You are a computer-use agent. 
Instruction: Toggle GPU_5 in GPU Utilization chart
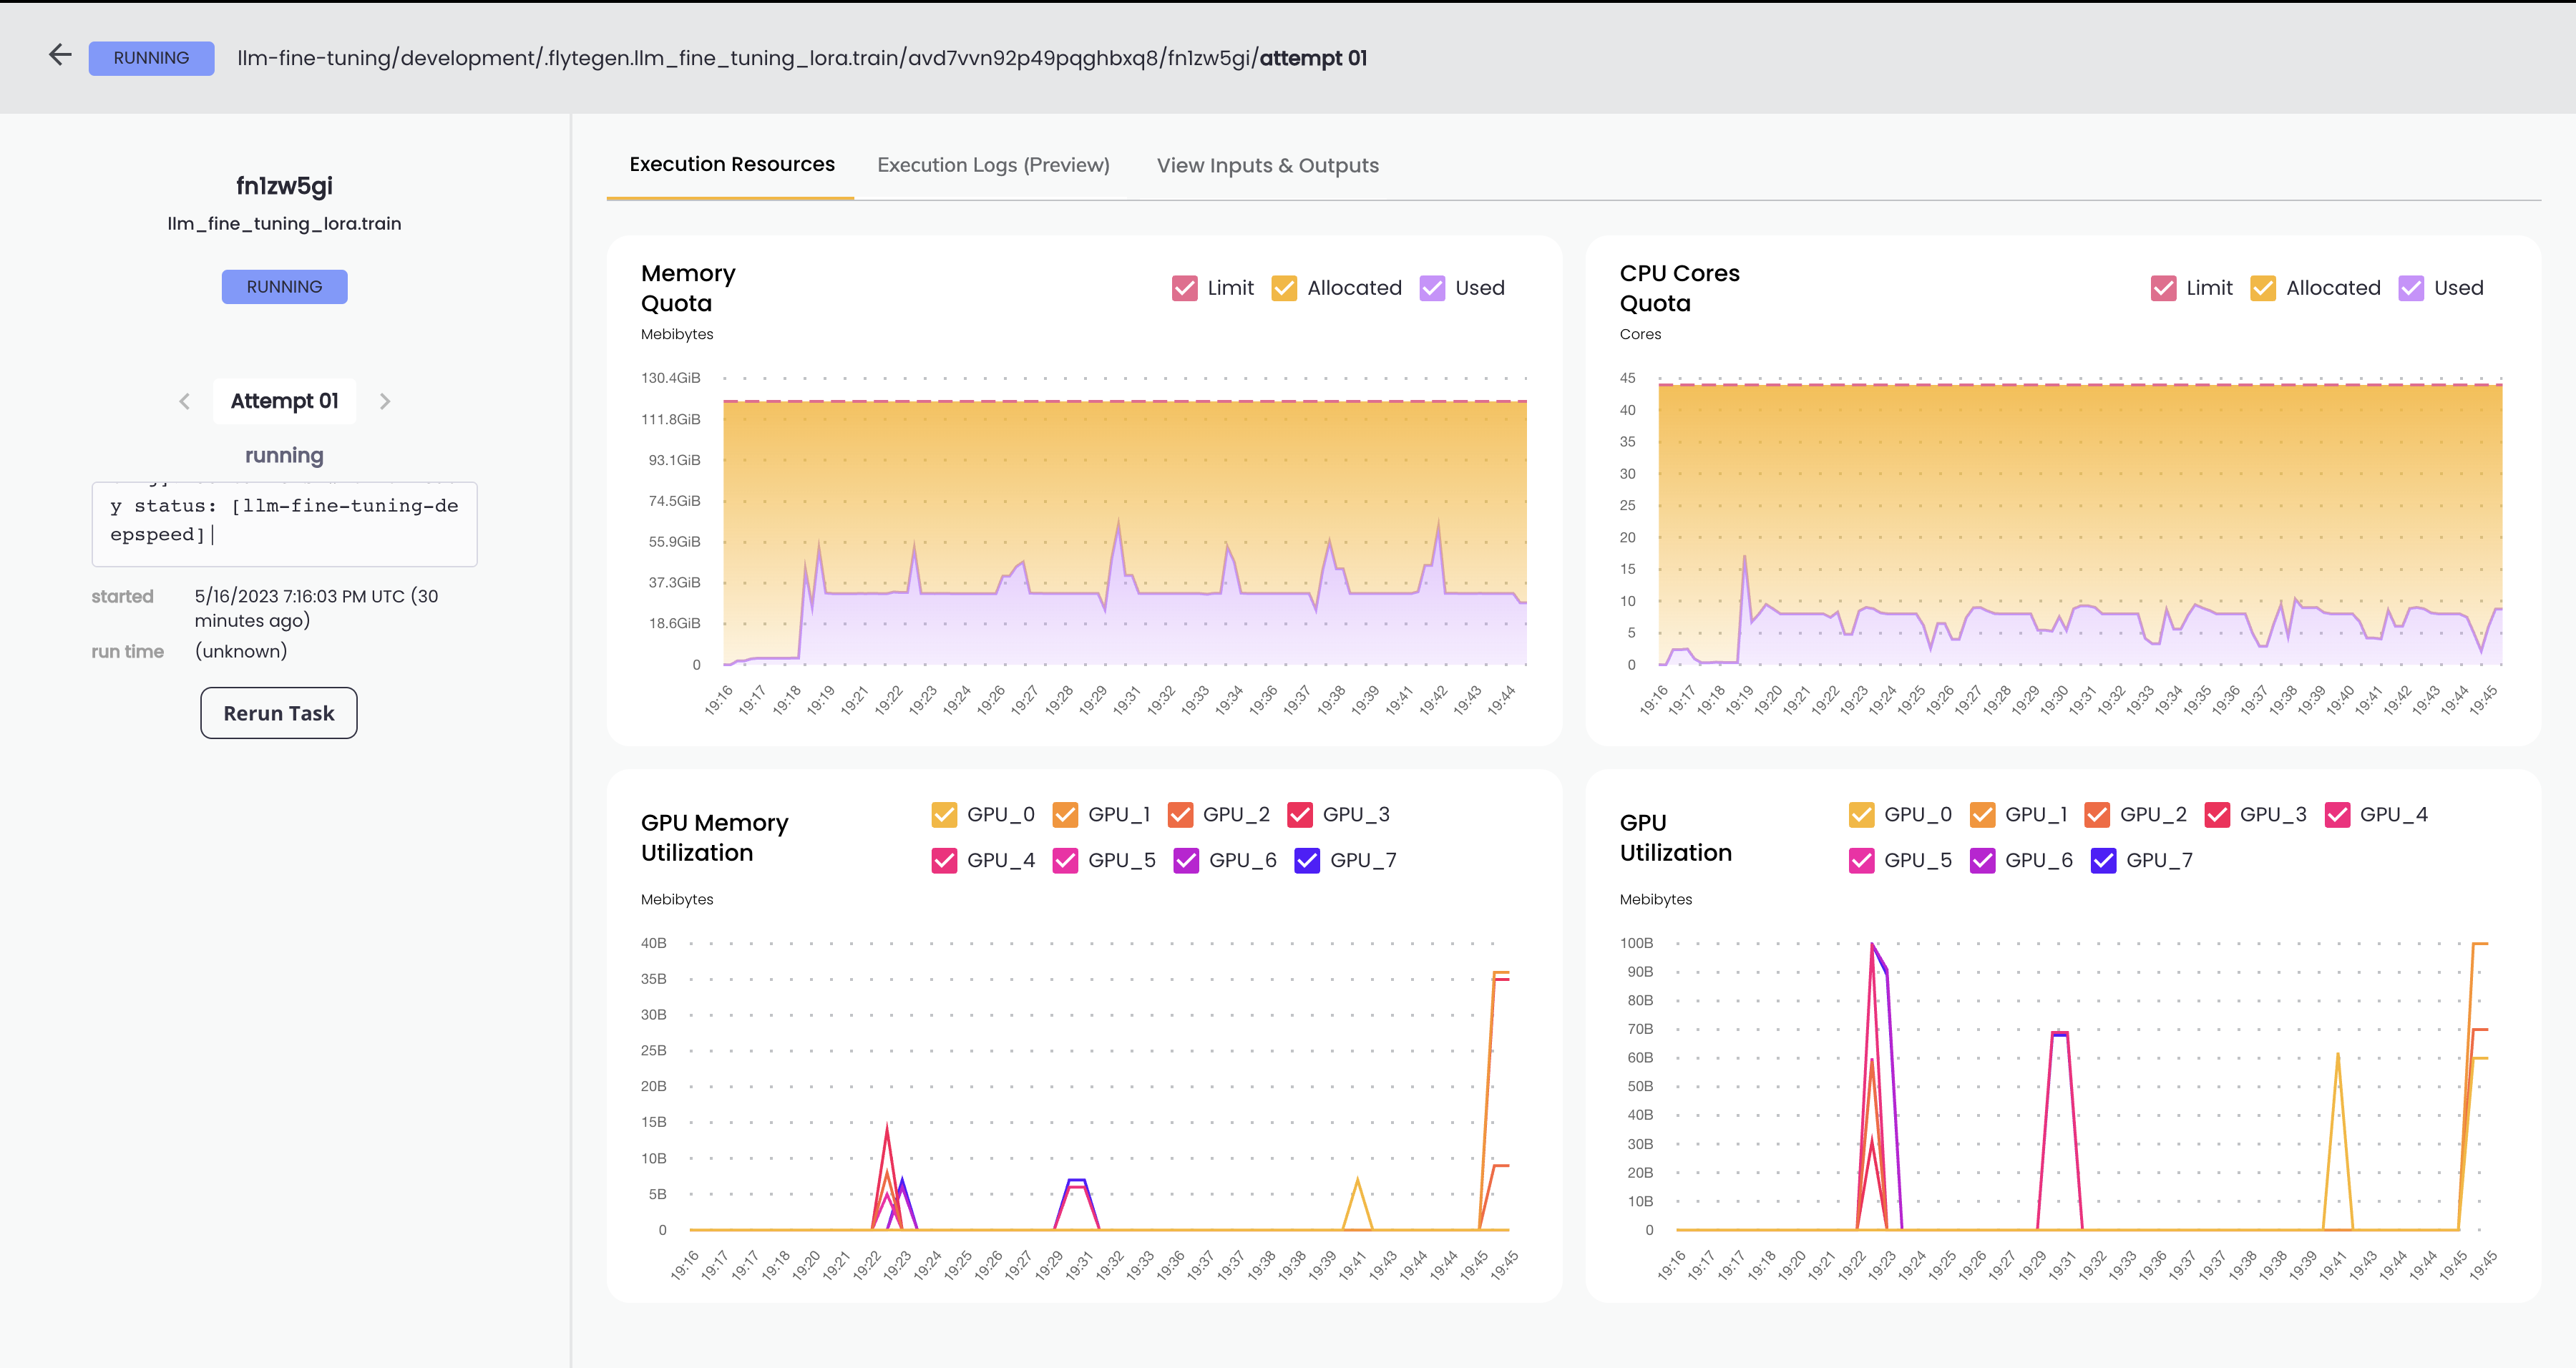click(1861, 860)
